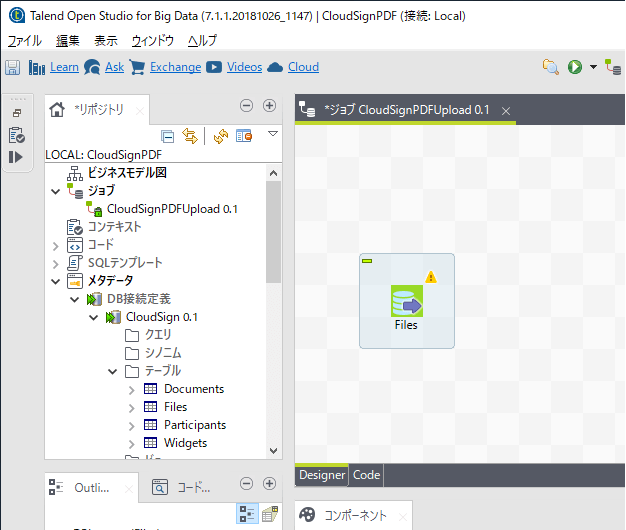Minimize the repository panel
The width and height of the screenshot is (626, 530).
pos(246,106)
